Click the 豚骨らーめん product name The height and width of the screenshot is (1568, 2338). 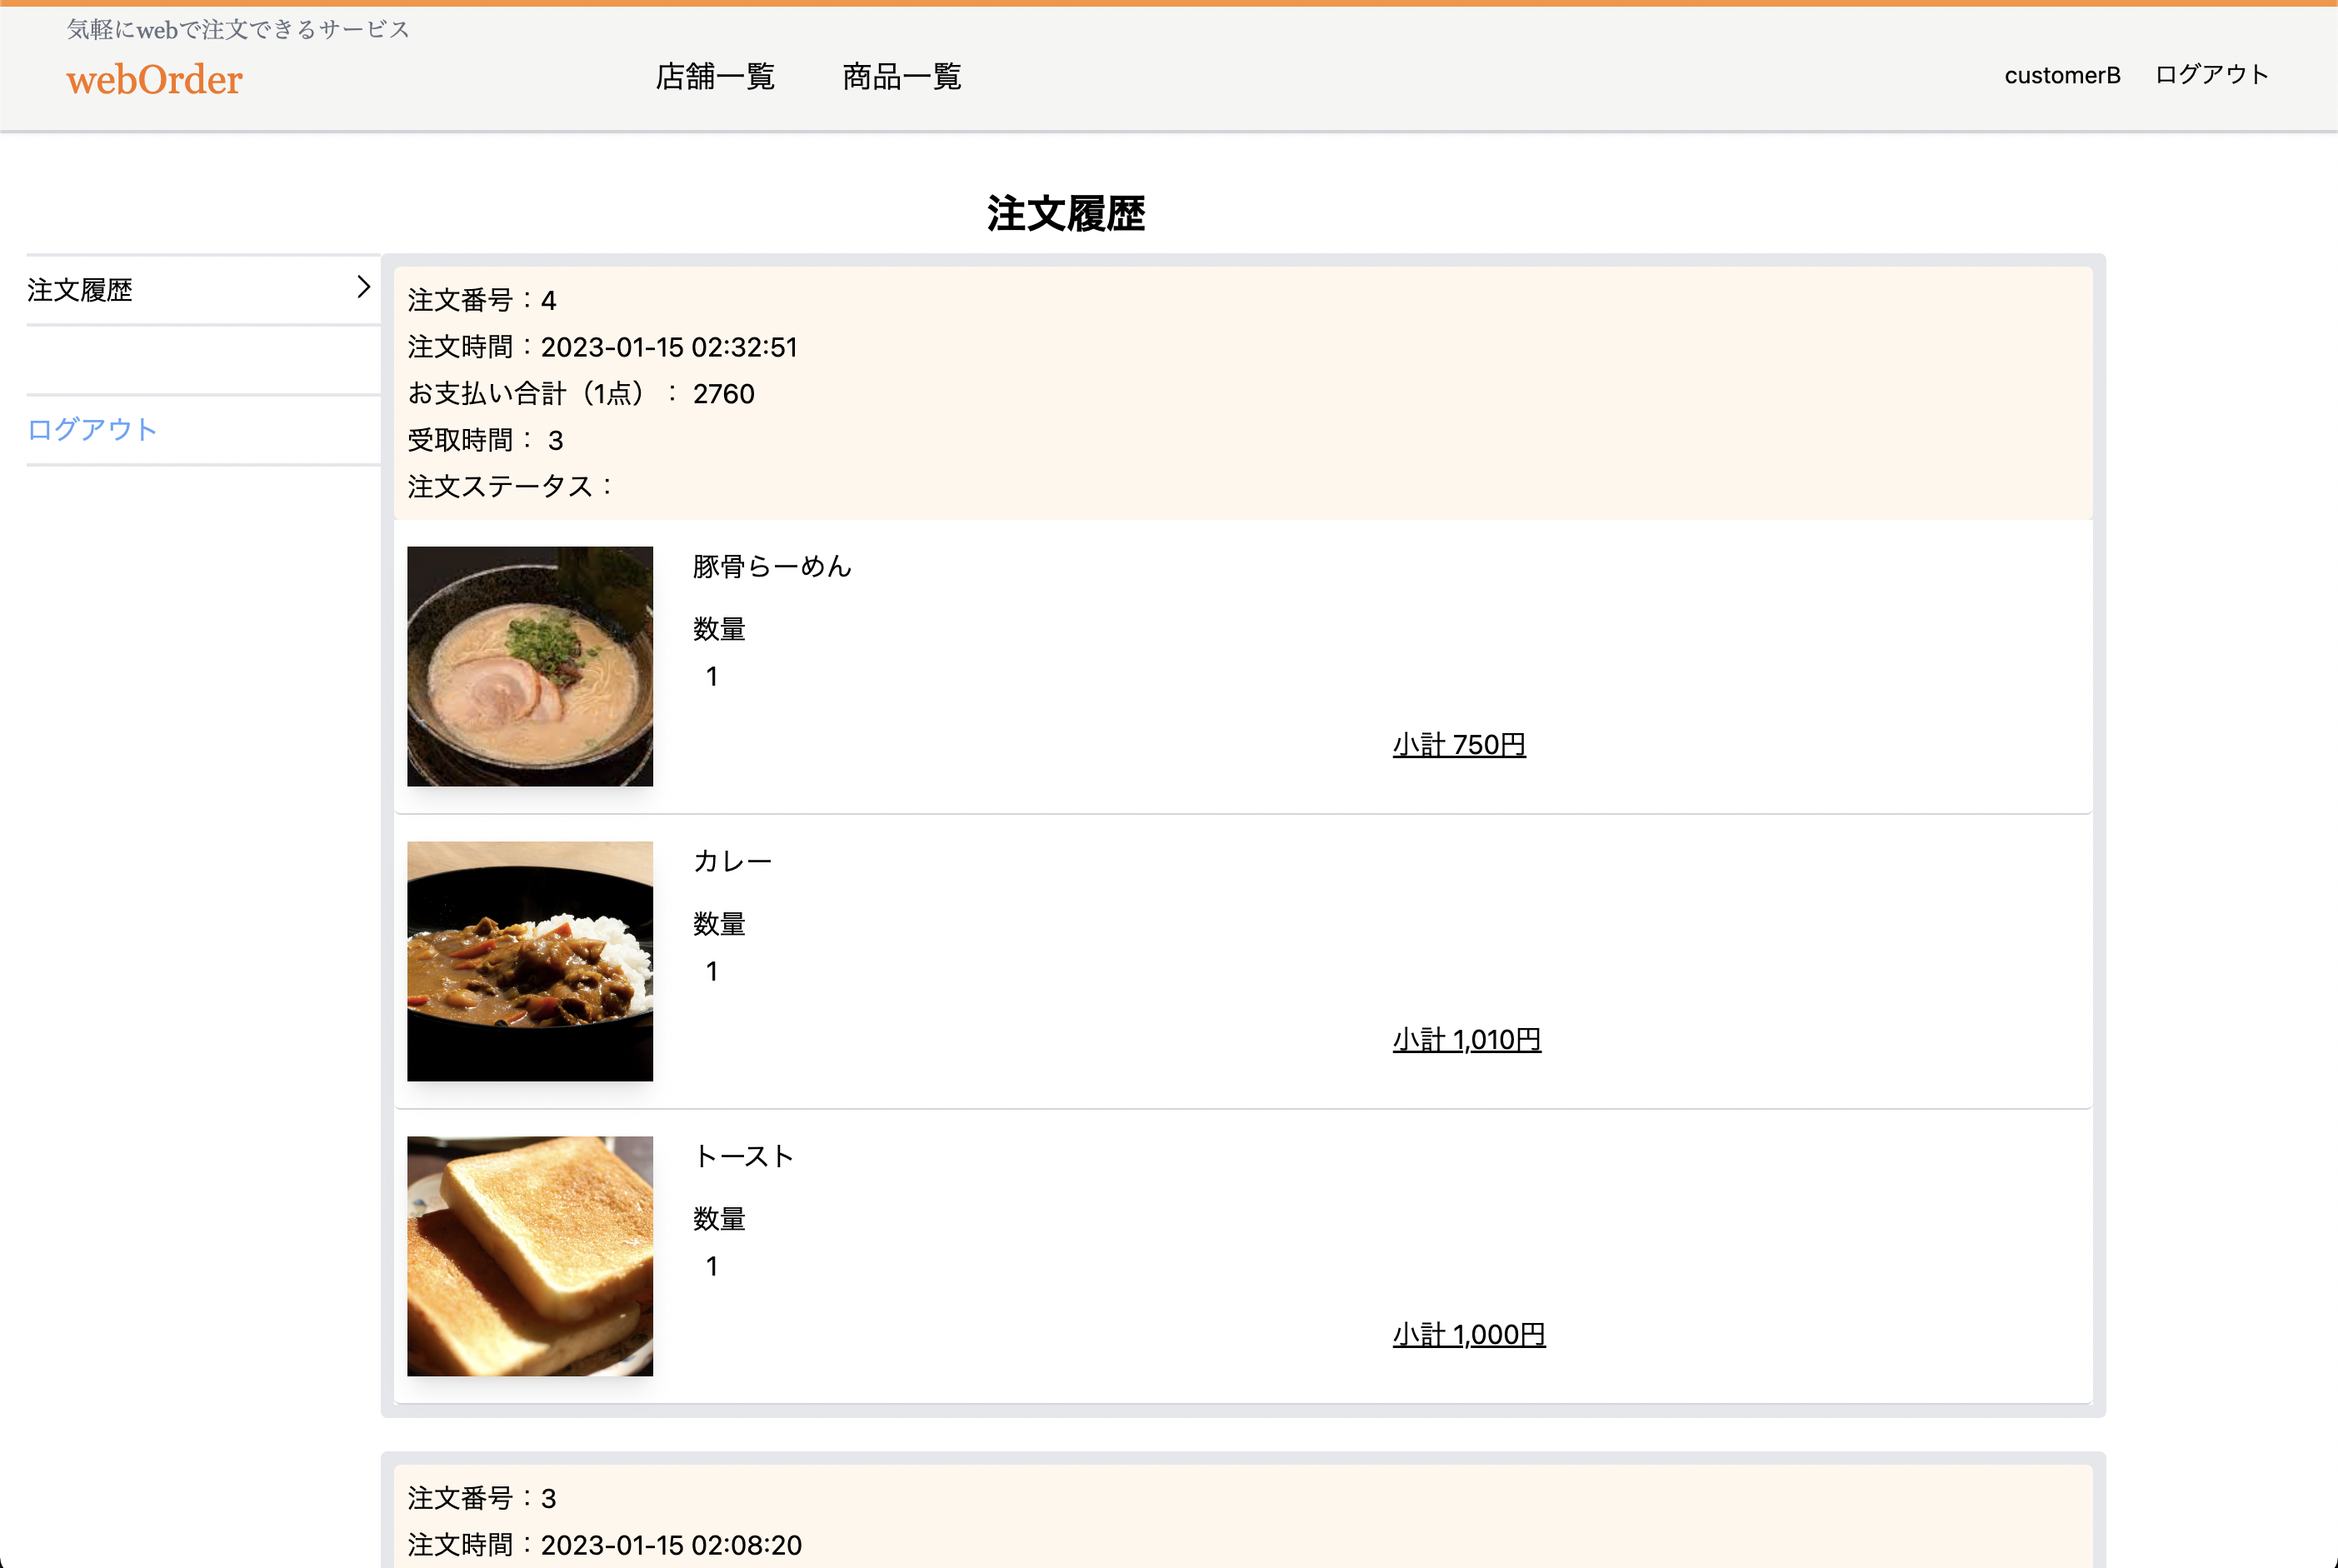tap(770, 566)
